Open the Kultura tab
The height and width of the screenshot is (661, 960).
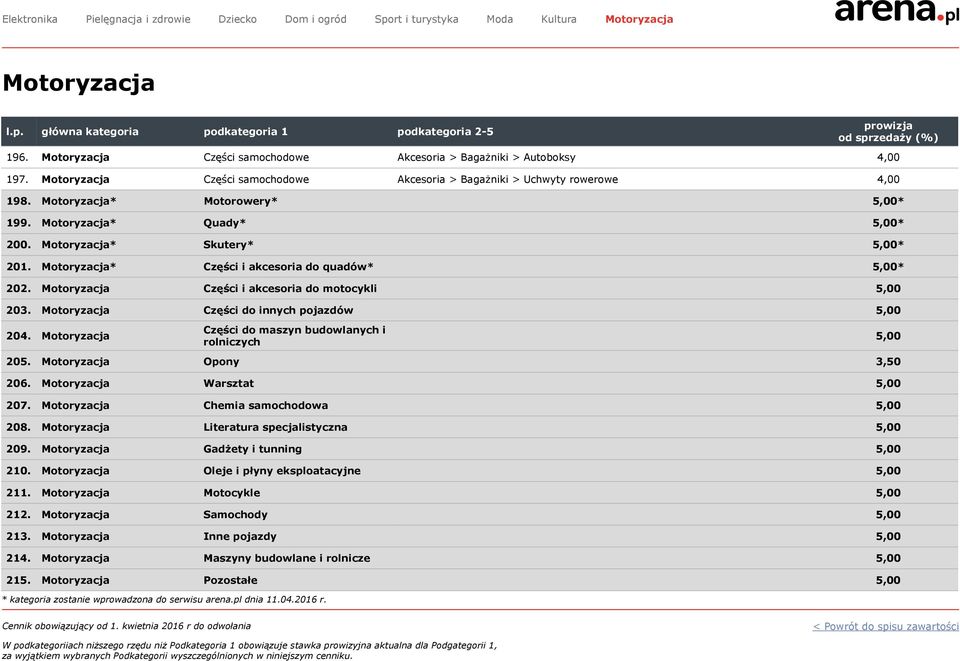(x=558, y=19)
